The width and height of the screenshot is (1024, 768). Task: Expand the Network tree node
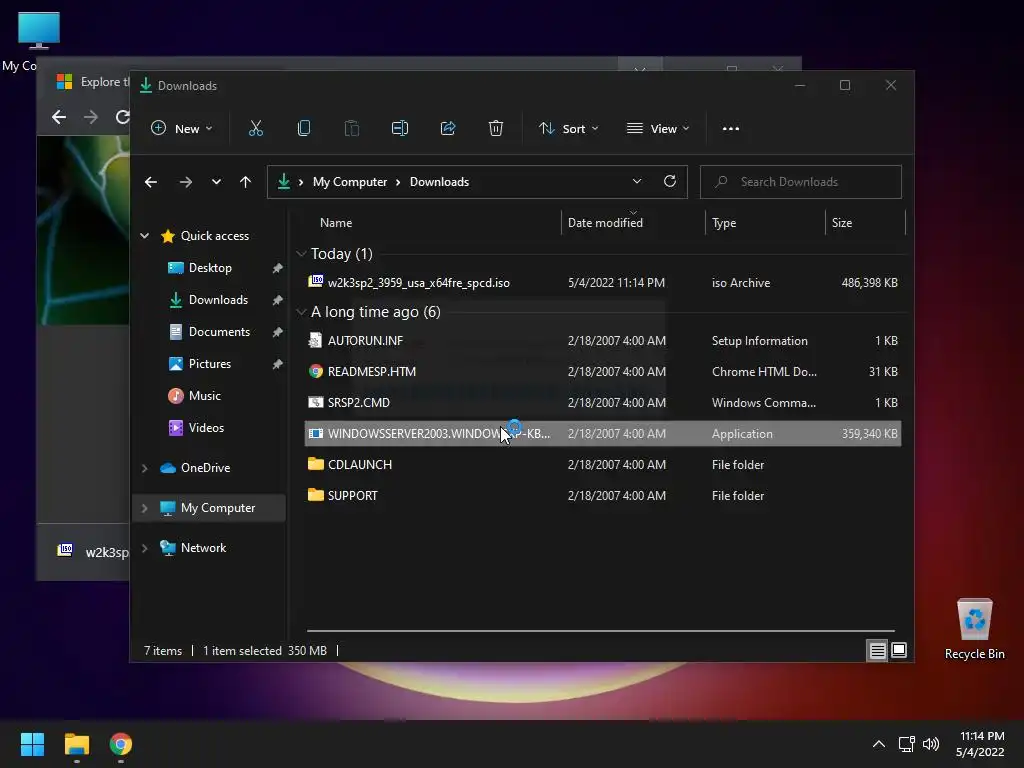coord(144,548)
